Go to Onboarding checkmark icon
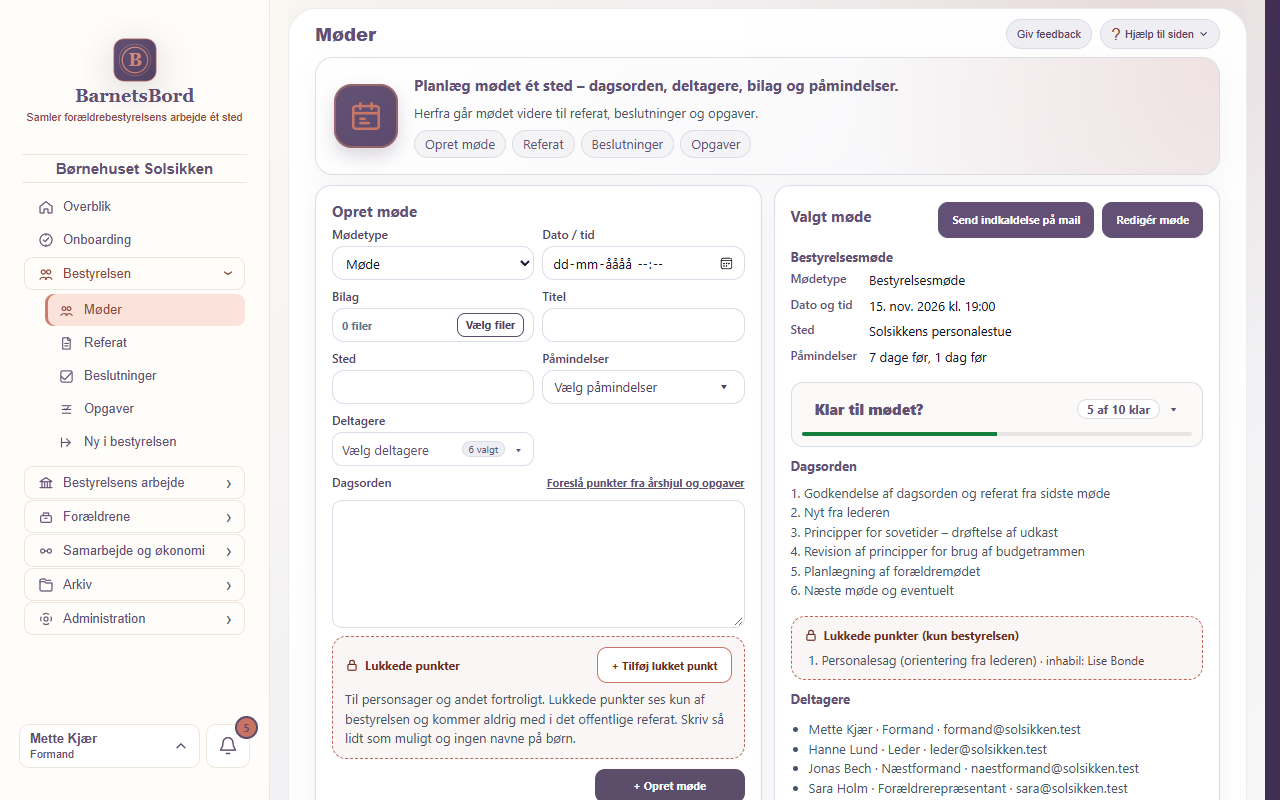 tap(45, 240)
